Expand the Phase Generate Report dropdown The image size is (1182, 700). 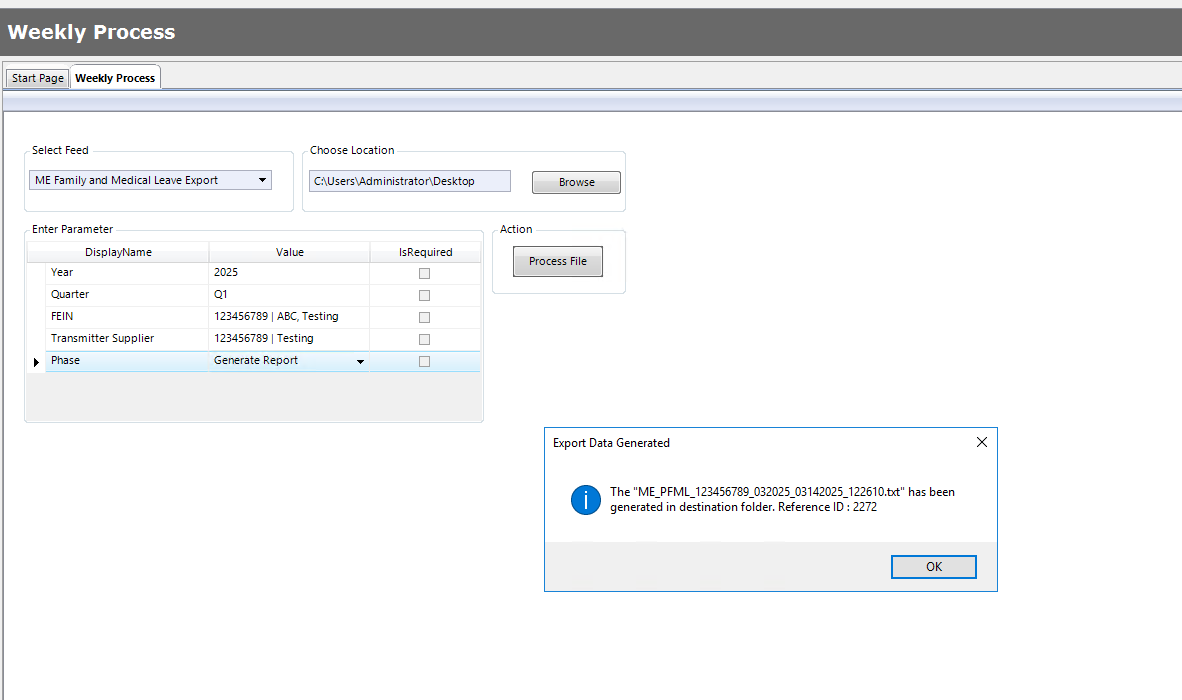click(360, 362)
